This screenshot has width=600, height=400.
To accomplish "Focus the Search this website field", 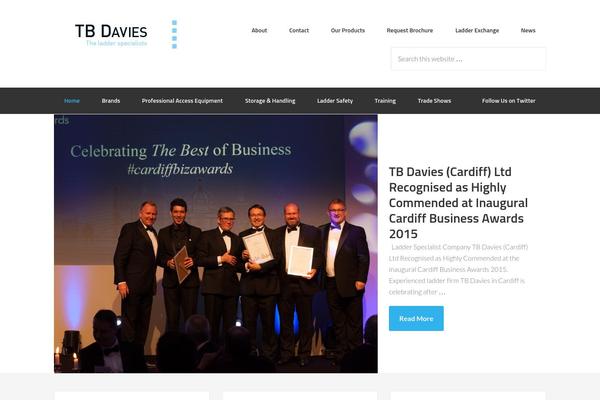I will (468, 59).
